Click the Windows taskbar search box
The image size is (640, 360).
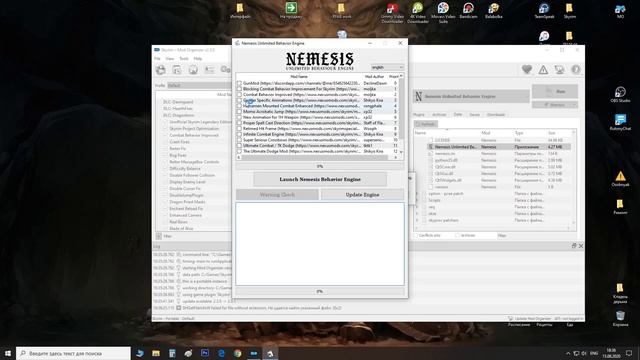tap(73, 353)
